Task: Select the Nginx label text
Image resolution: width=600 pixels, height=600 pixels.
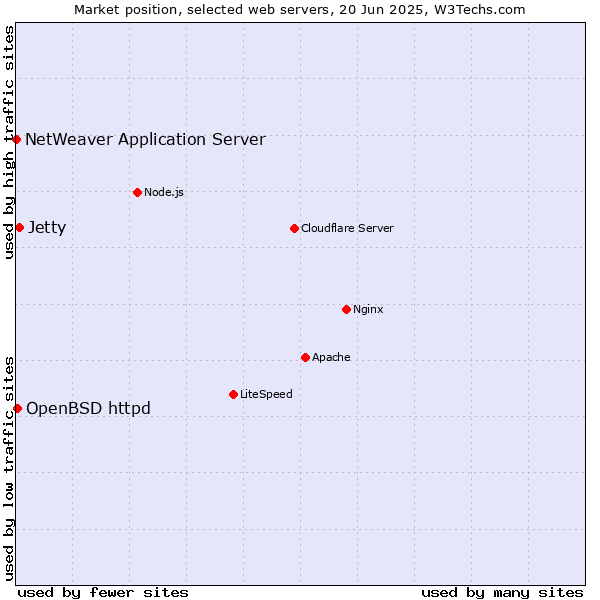Action: 368,309
